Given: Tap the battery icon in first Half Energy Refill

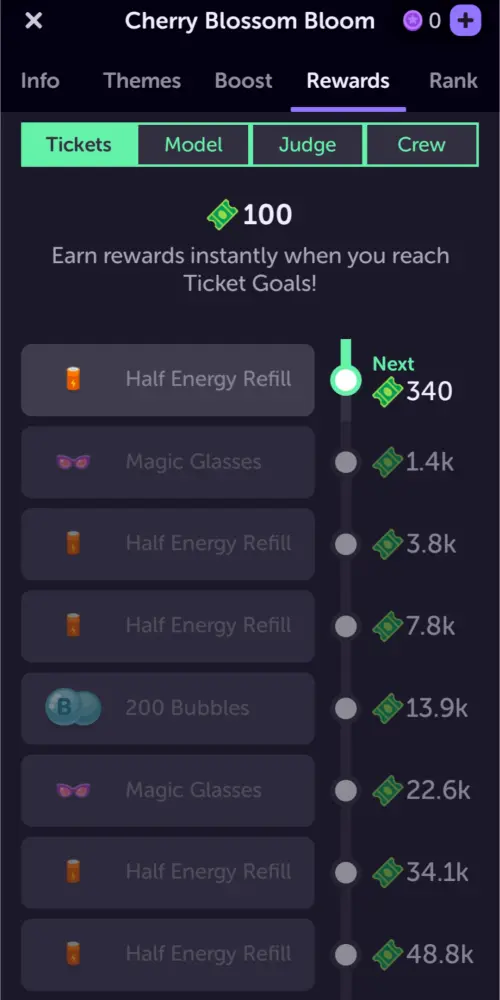Looking at the screenshot, I should pyautogui.click(x=73, y=379).
